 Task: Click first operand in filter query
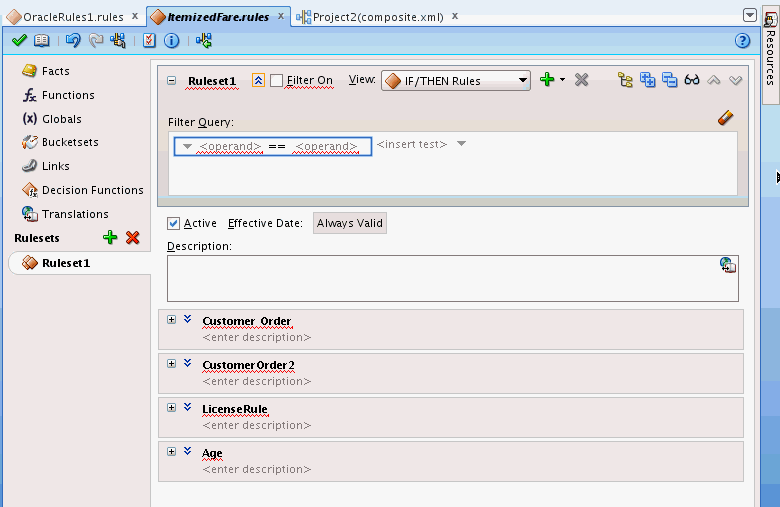coord(230,146)
